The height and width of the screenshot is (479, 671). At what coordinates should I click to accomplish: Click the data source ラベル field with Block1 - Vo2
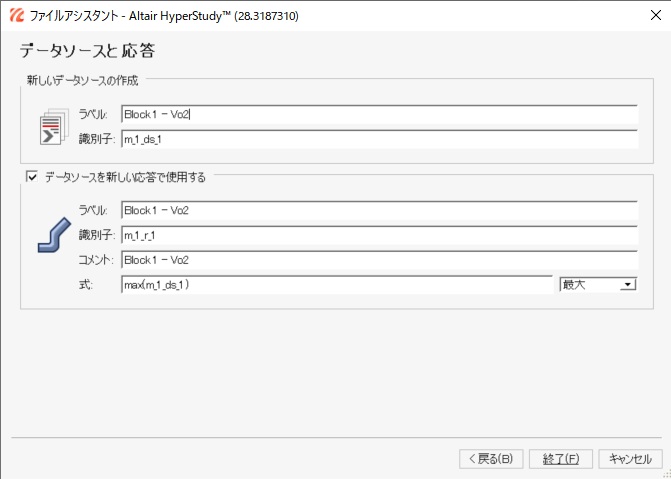378,114
